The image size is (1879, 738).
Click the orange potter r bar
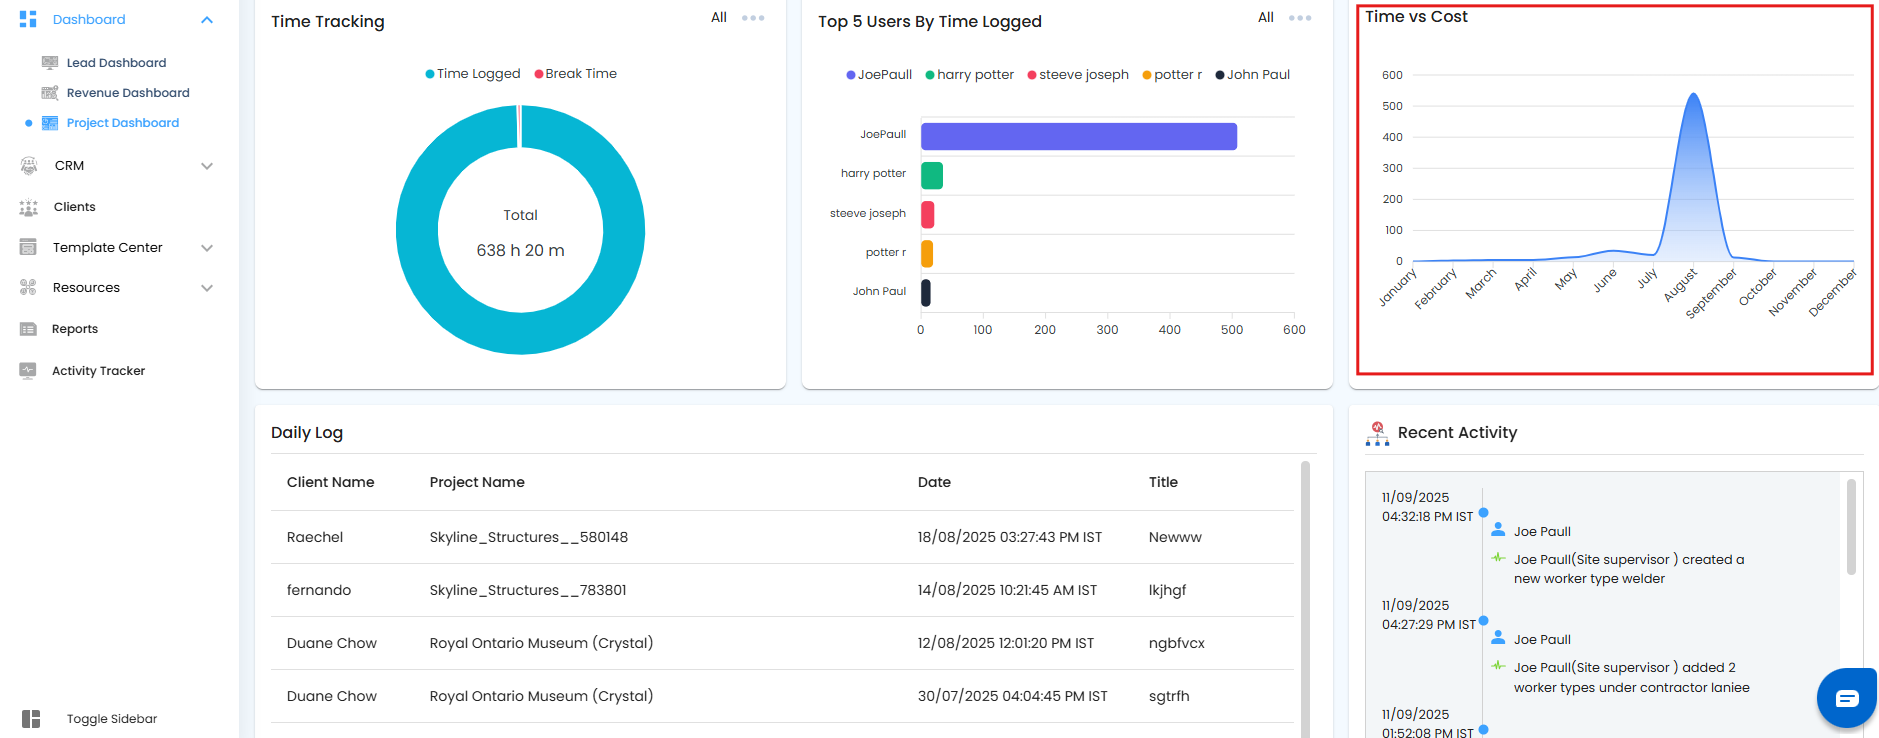coord(927,254)
